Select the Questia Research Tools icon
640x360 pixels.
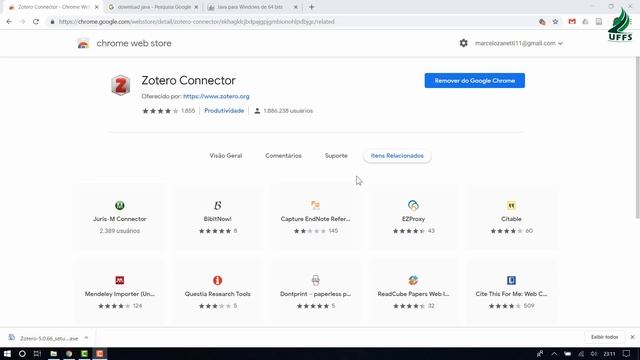(x=218, y=280)
